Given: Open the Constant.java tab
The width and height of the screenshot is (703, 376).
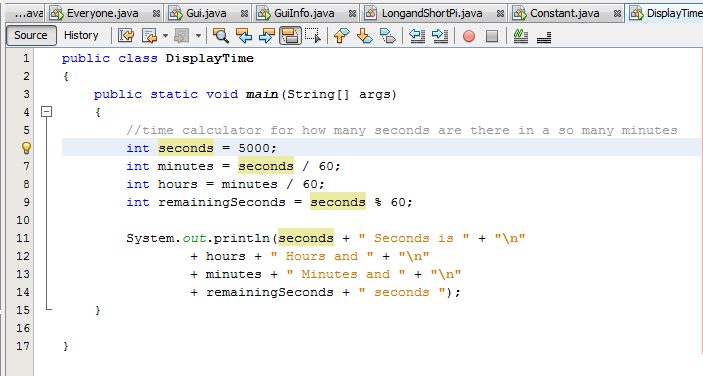Looking at the screenshot, I should point(565,13).
